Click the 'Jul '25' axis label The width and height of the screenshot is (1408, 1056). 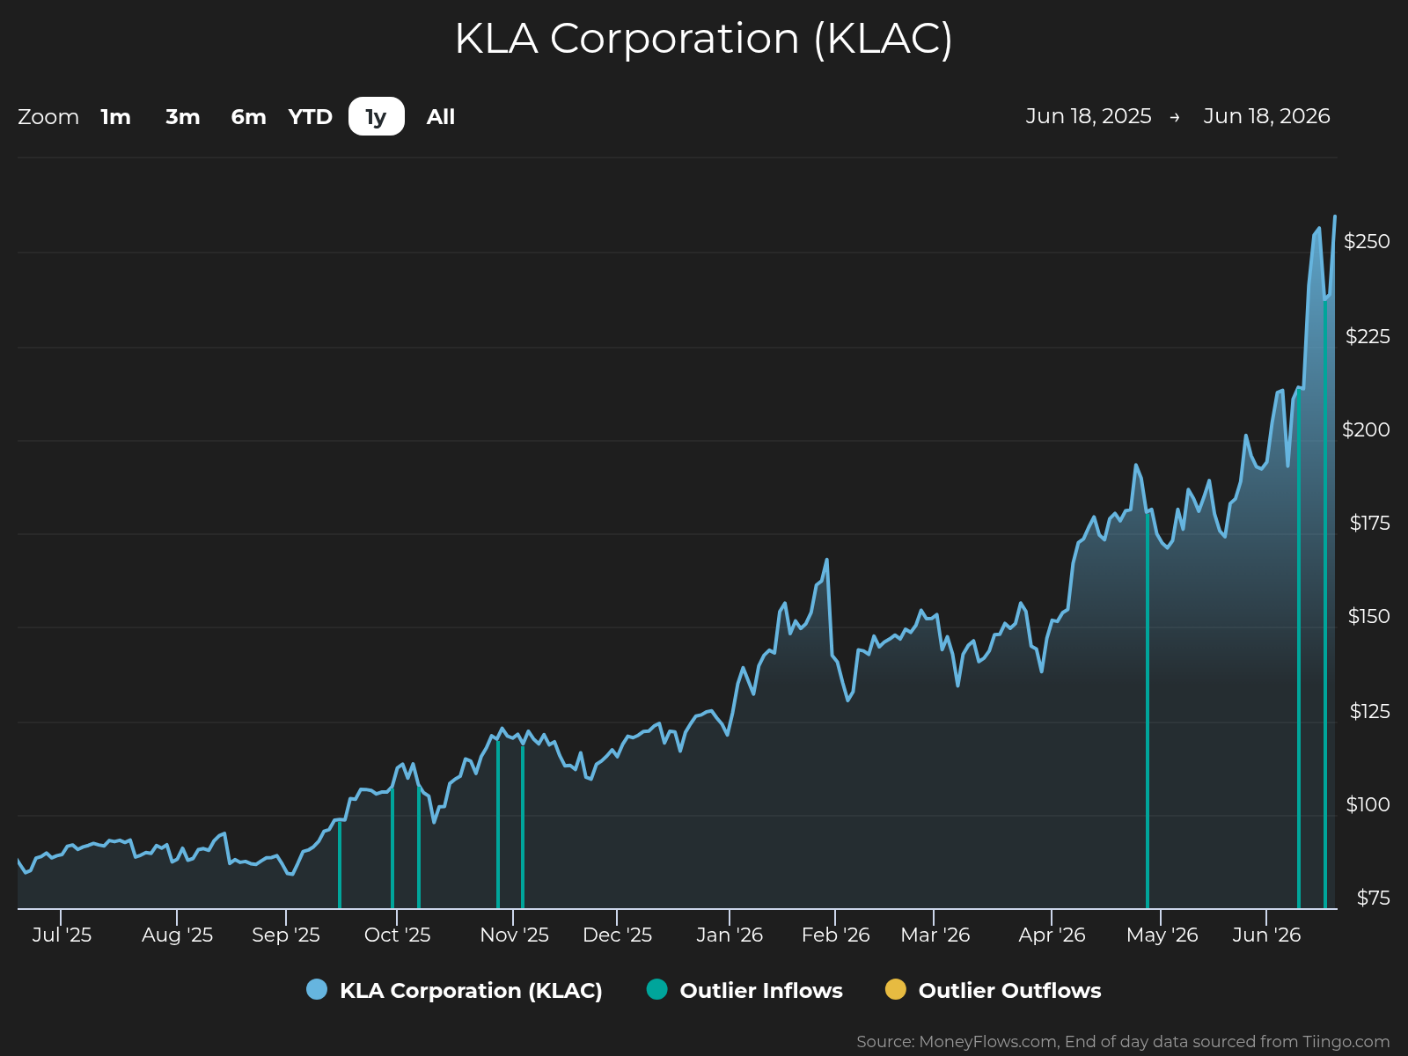coord(61,935)
